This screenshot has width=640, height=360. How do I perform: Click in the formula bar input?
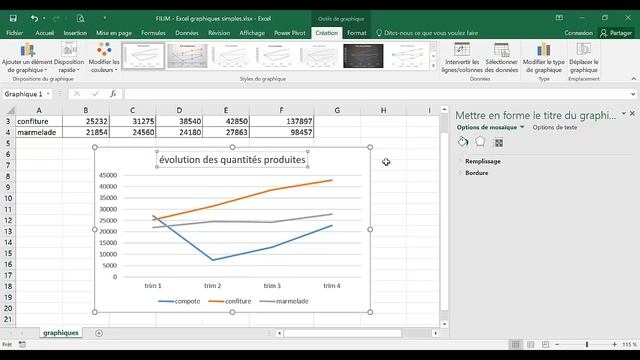[x=376, y=94]
